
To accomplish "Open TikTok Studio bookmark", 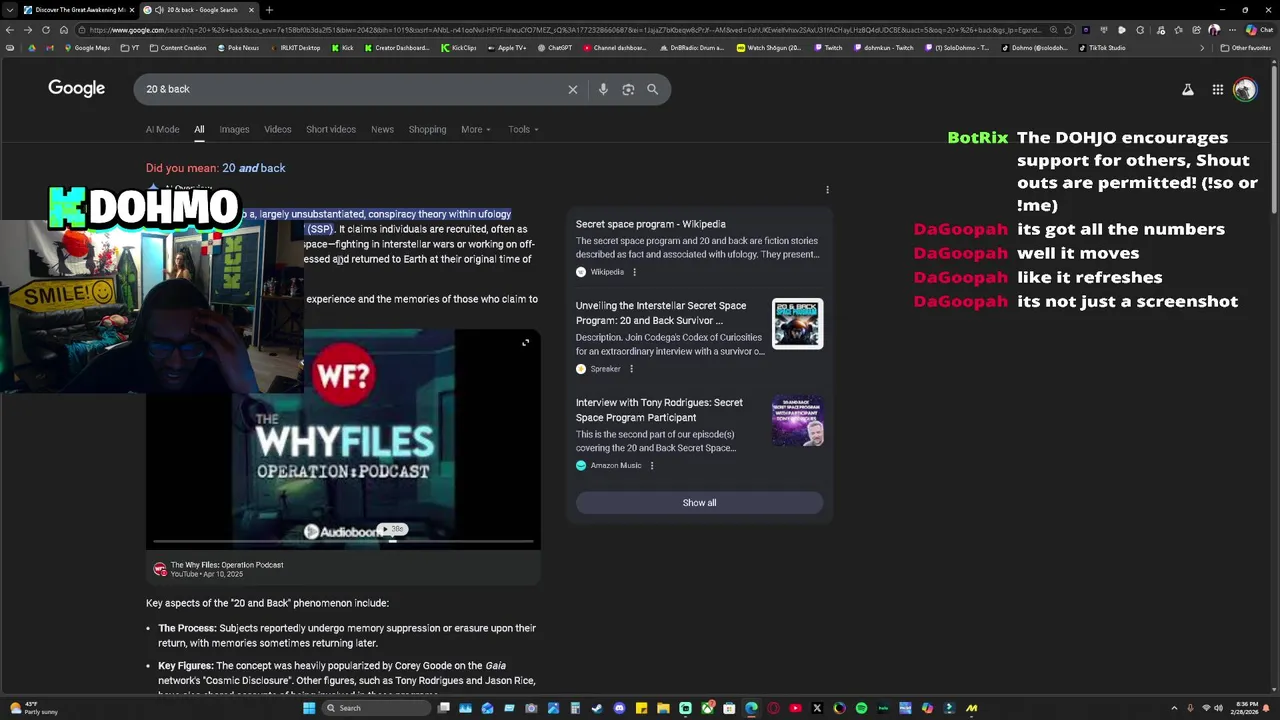I will point(1102,48).
